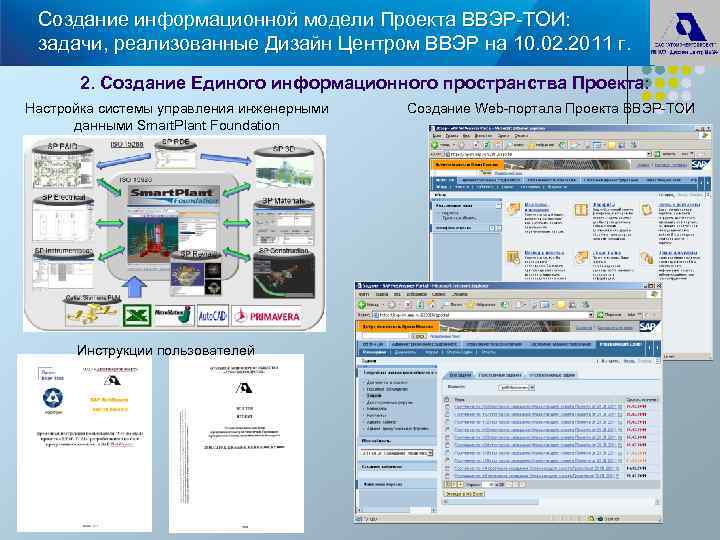Click the Back arrow in the tasks browser window
This screenshot has width=720, height=540.
pyautogui.click(x=362, y=305)
